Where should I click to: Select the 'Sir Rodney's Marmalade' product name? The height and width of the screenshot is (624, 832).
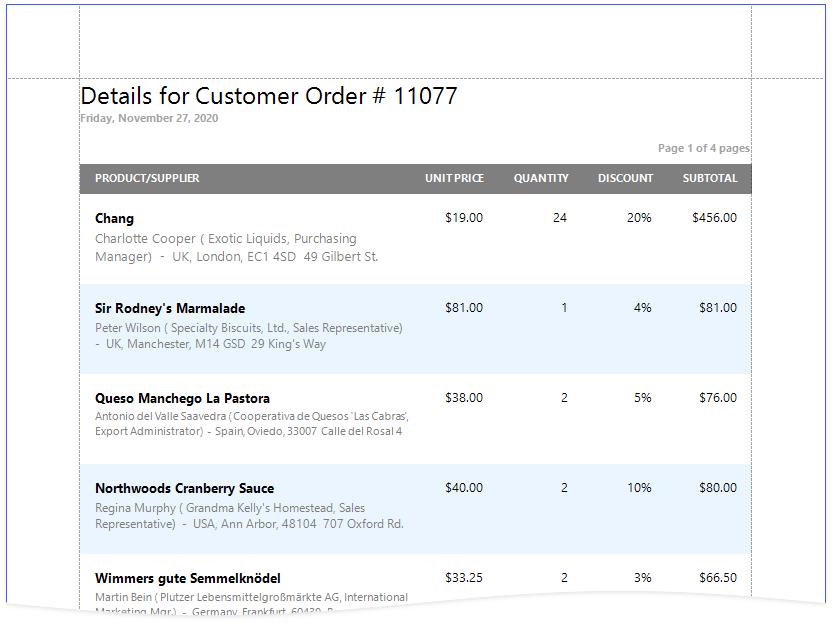pyautogui.click(x=170, y=308)
